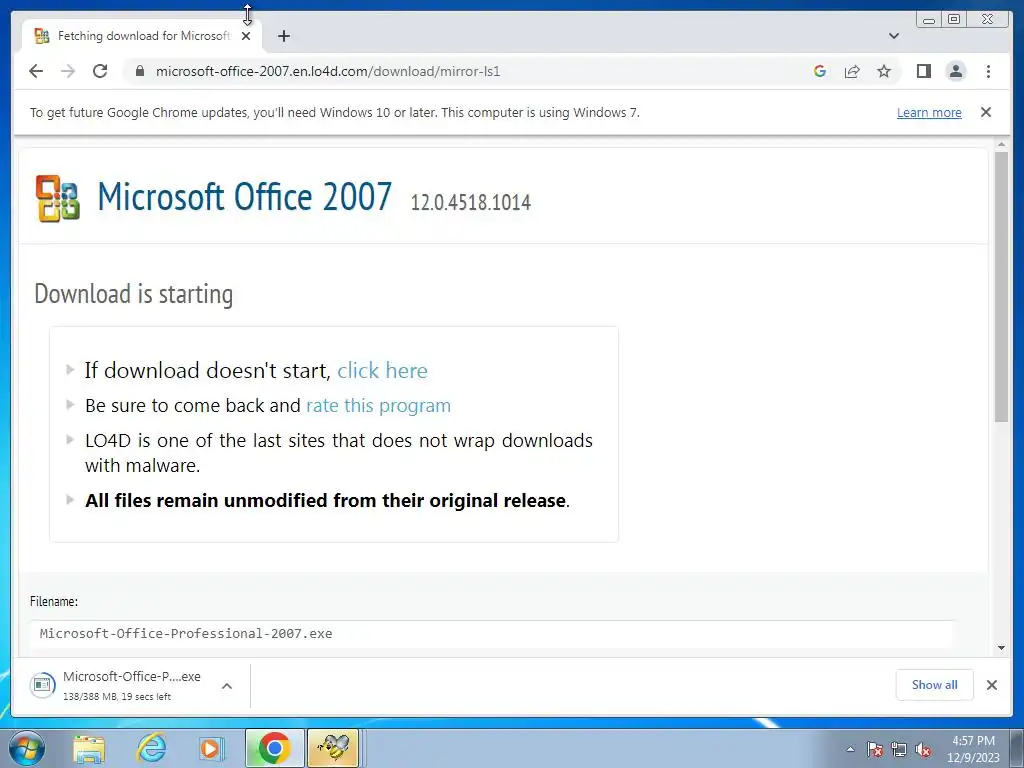Restore down the Chrome window
This screenshot has width=1024, height=768.
(953, 20)
